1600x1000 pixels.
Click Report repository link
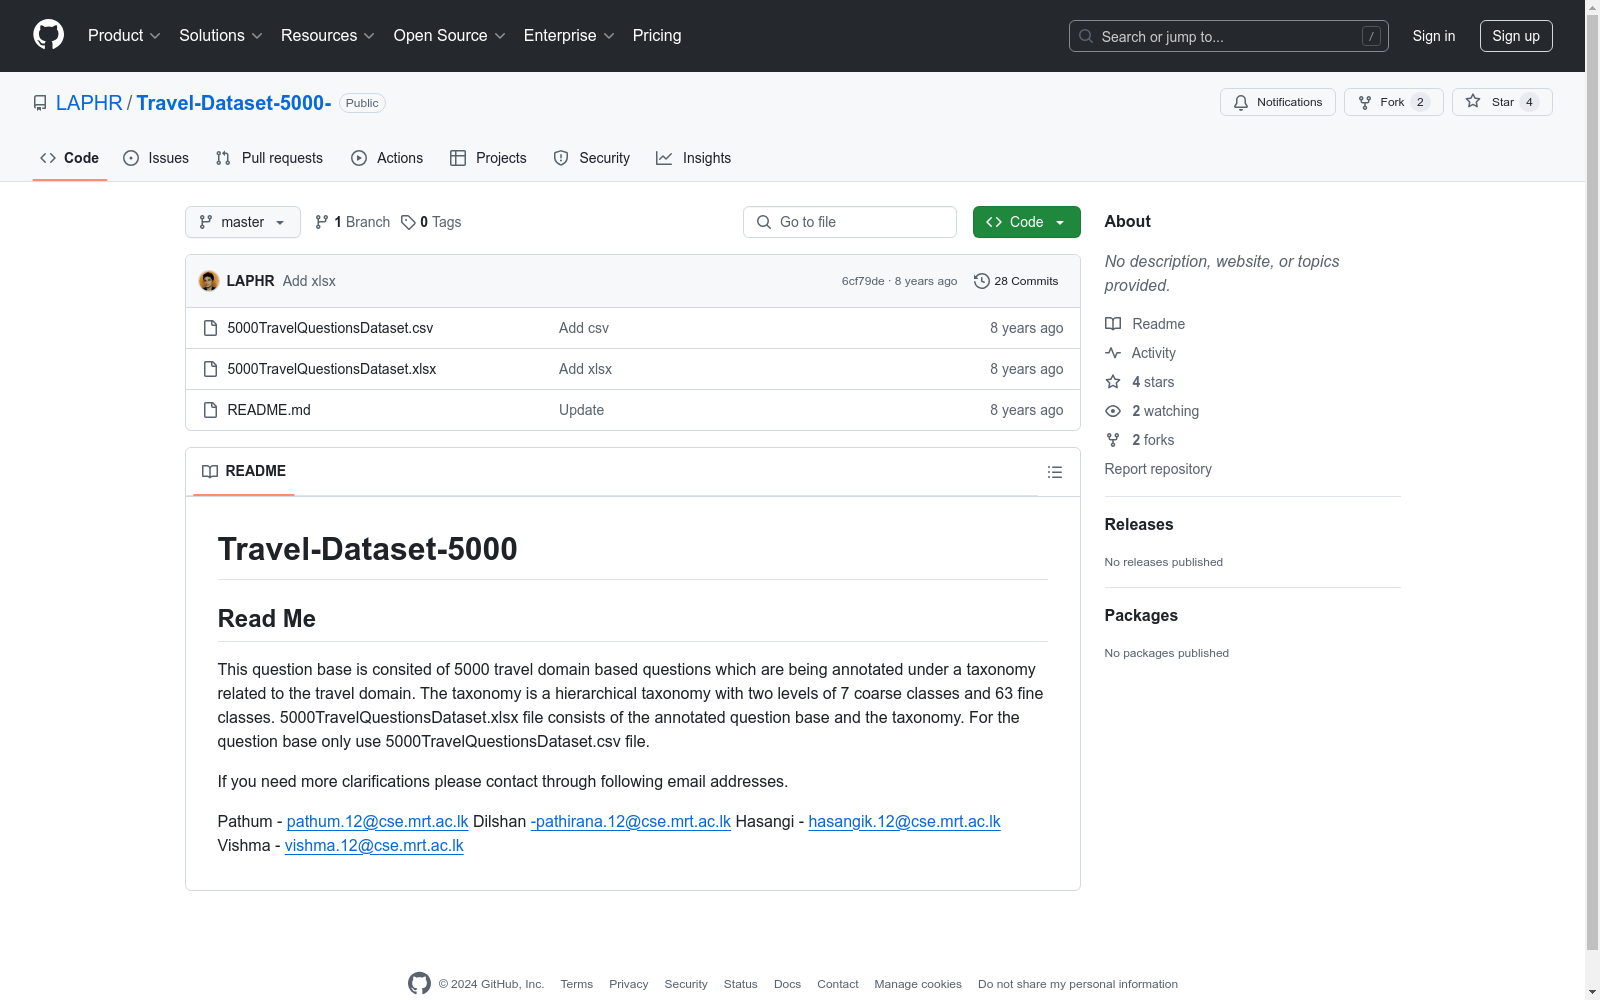point(1158,469)
